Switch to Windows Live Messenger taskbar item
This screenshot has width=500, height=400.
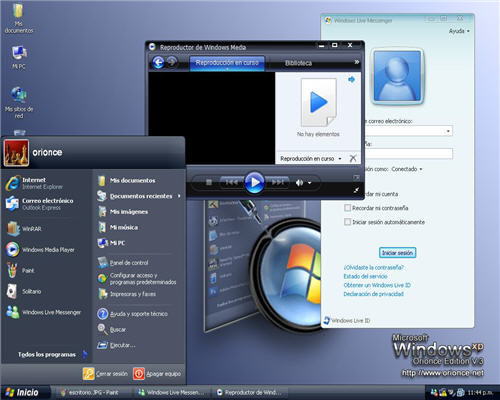(171, 392)
